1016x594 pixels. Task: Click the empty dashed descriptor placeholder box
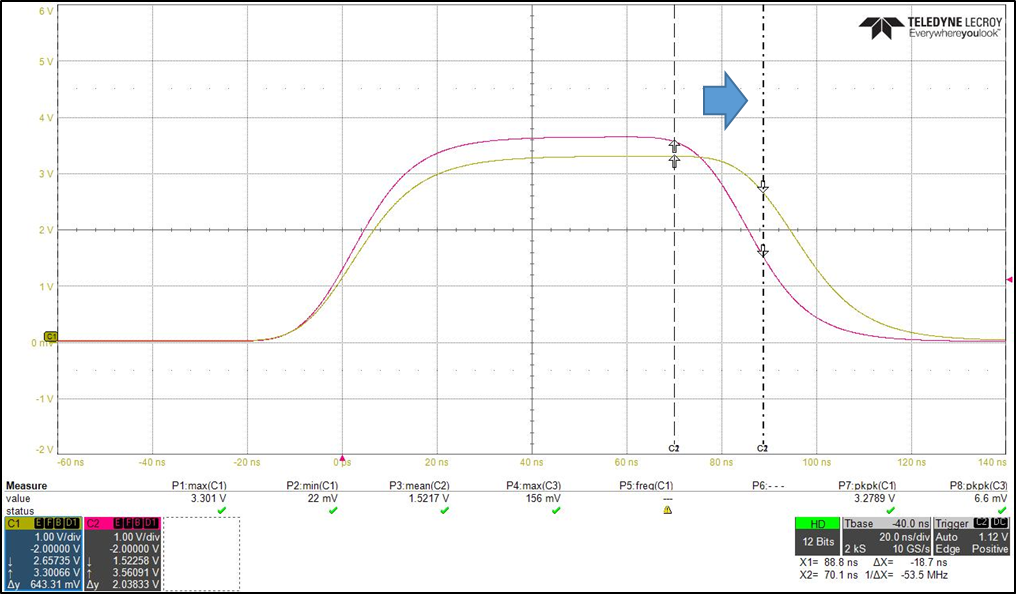pyautogui.click(x=201, y=554)
